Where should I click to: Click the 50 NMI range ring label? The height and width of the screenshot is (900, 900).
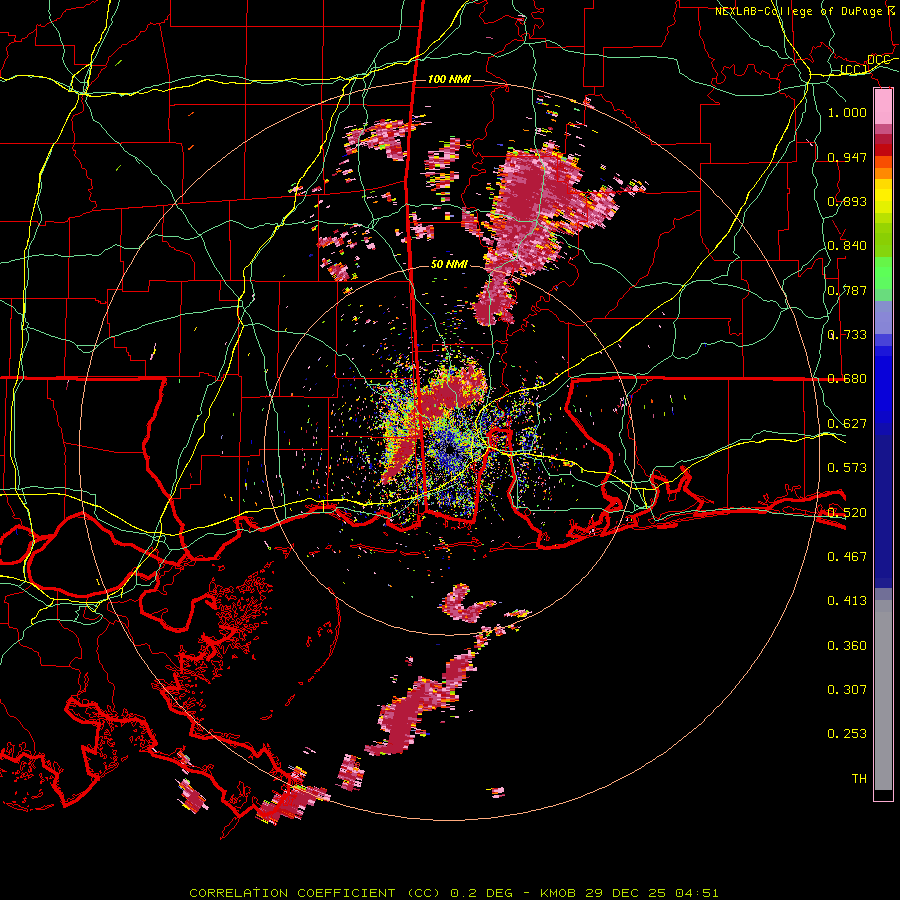point(449,264)
